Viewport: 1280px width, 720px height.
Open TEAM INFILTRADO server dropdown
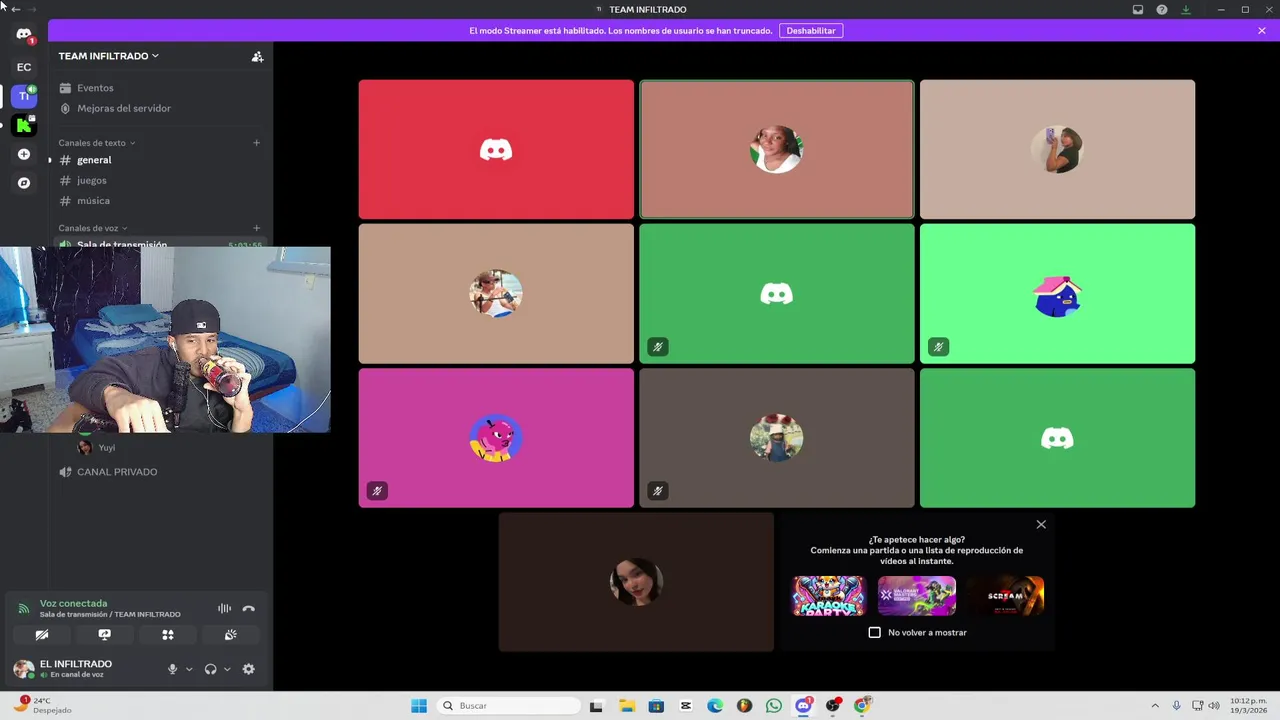click(108, 56)
